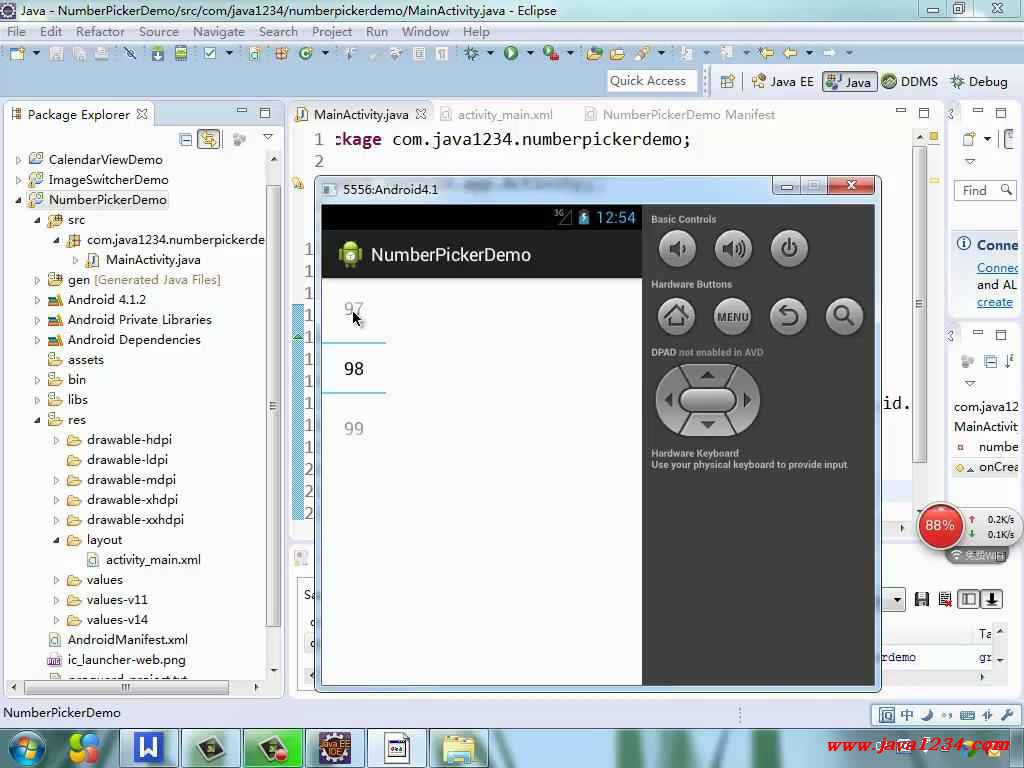This screenshot has width=1024, height=768.
Task: Click green Run button in toolbar
Action: 511,53
